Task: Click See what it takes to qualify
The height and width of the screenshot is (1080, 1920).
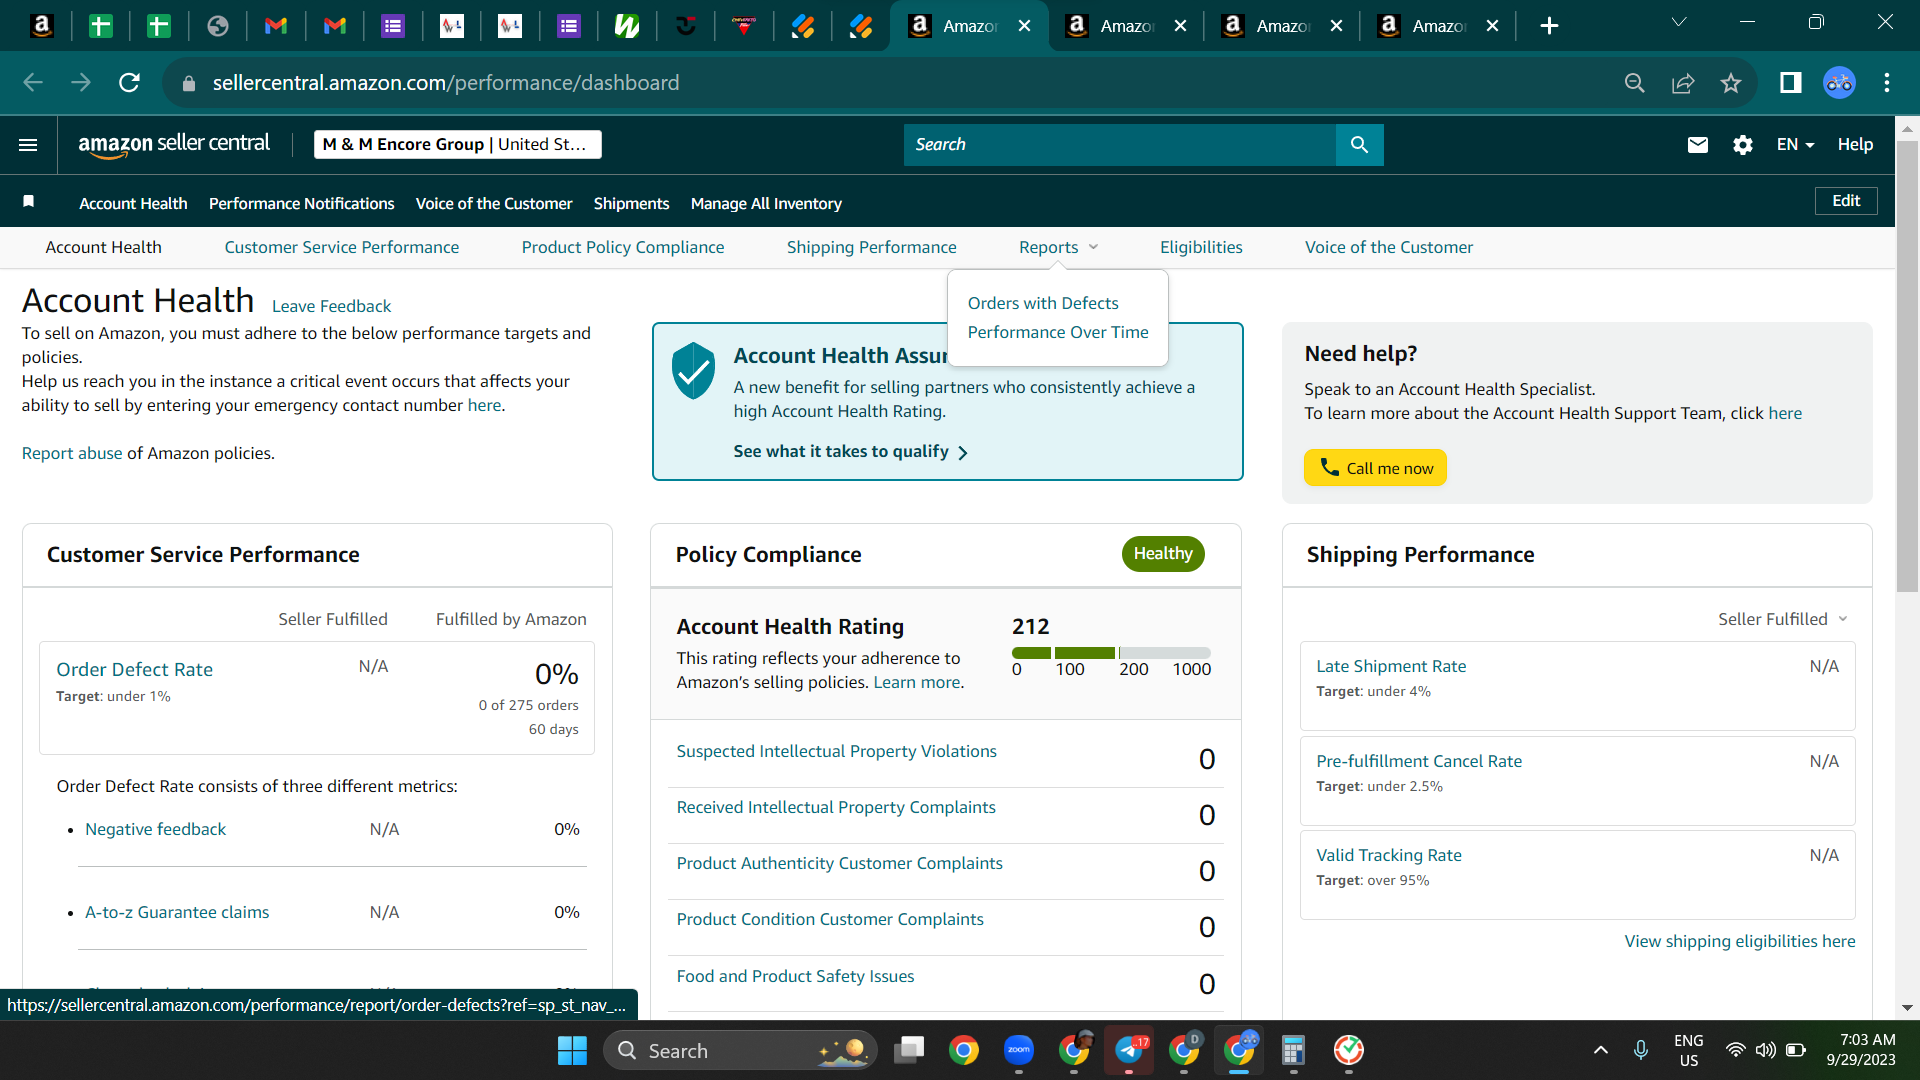Action: tap(850, 452)
